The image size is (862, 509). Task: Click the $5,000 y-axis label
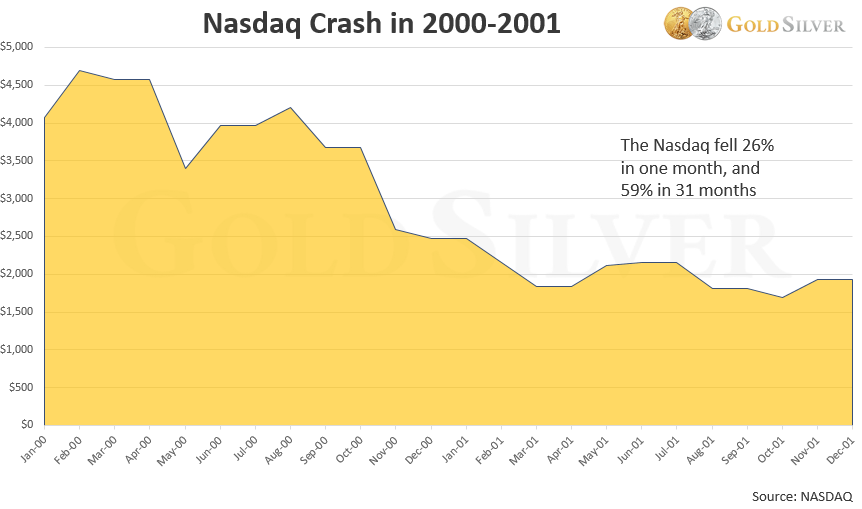click(17, 47)
